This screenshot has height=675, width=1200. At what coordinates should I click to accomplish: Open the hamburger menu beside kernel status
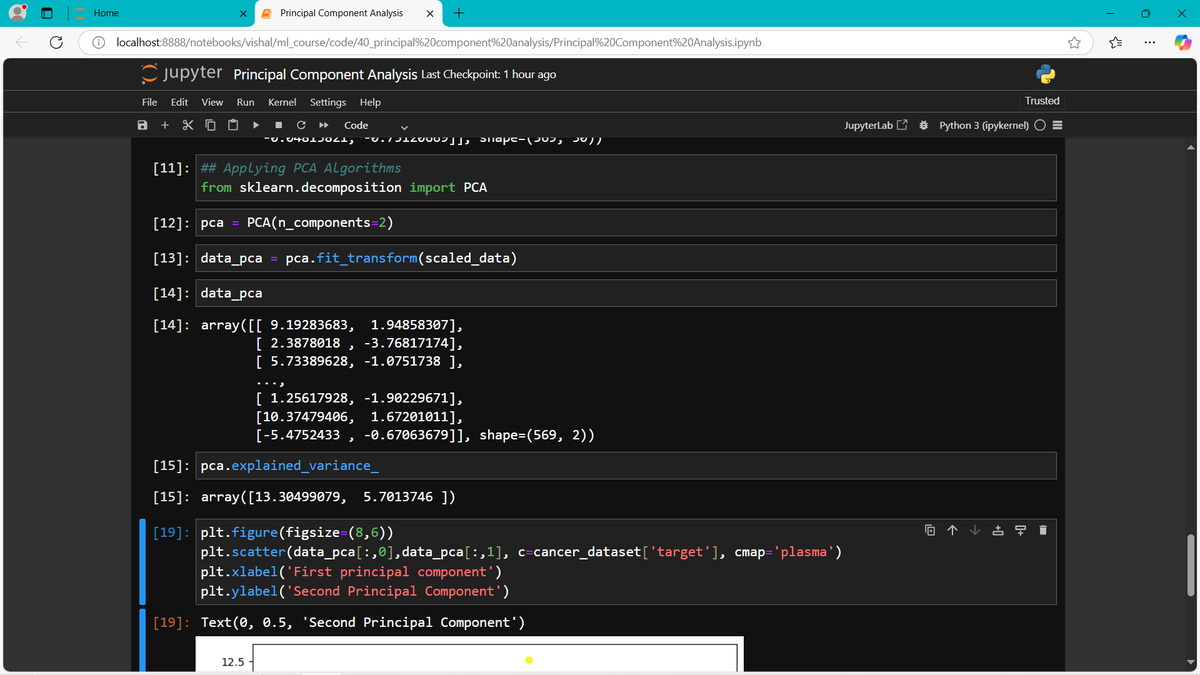(1057, 125)
